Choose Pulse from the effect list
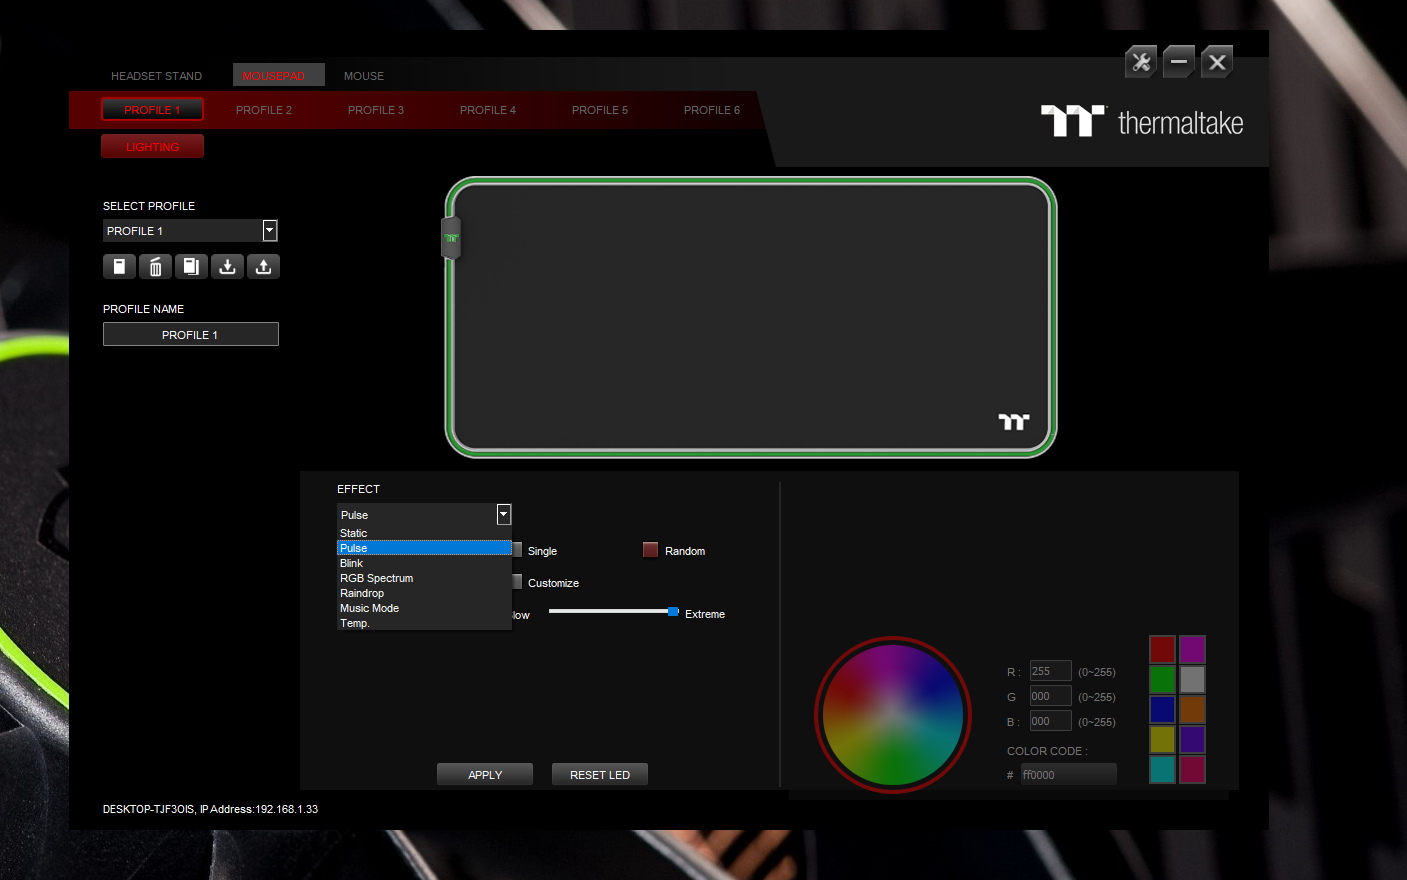 tap(424, 548)
